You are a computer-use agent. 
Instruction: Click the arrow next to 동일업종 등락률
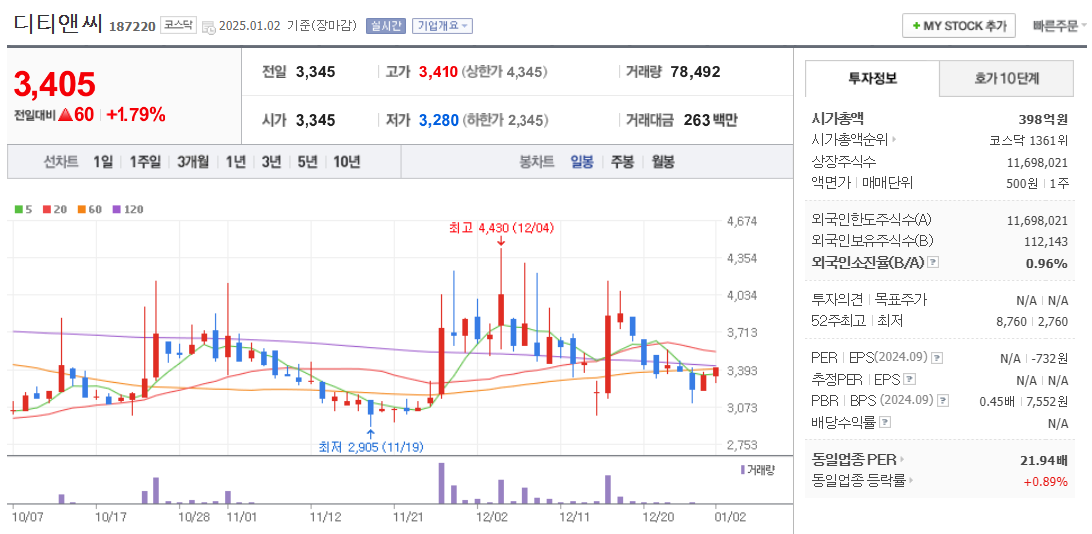coord(911,480)
